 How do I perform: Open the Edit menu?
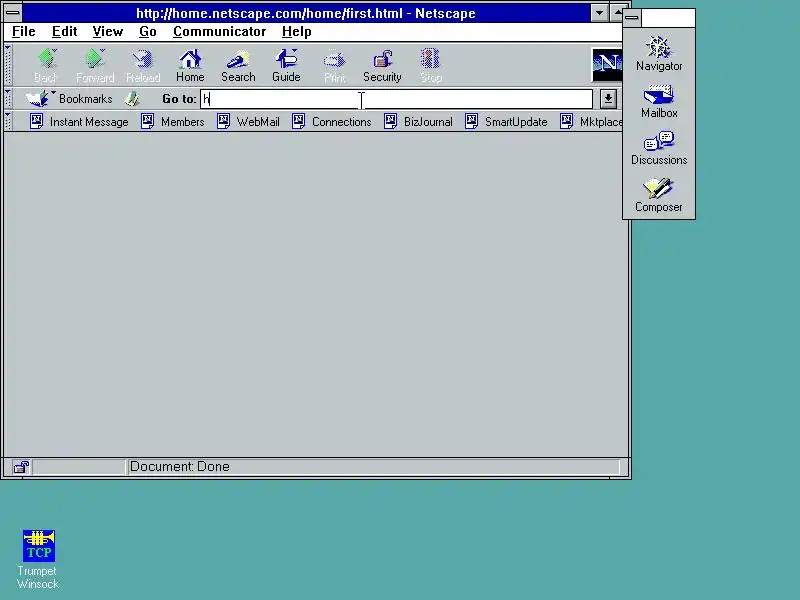[64, 32]
